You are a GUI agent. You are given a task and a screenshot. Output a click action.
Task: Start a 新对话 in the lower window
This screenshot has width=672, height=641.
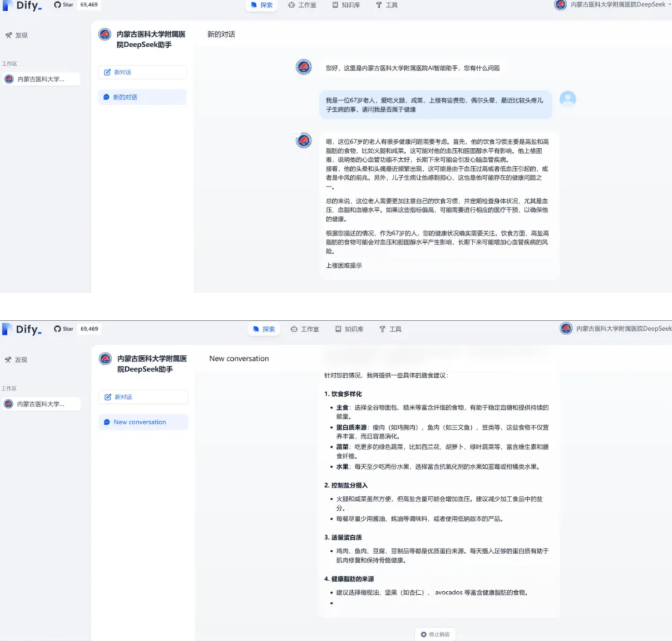[143, 397]
